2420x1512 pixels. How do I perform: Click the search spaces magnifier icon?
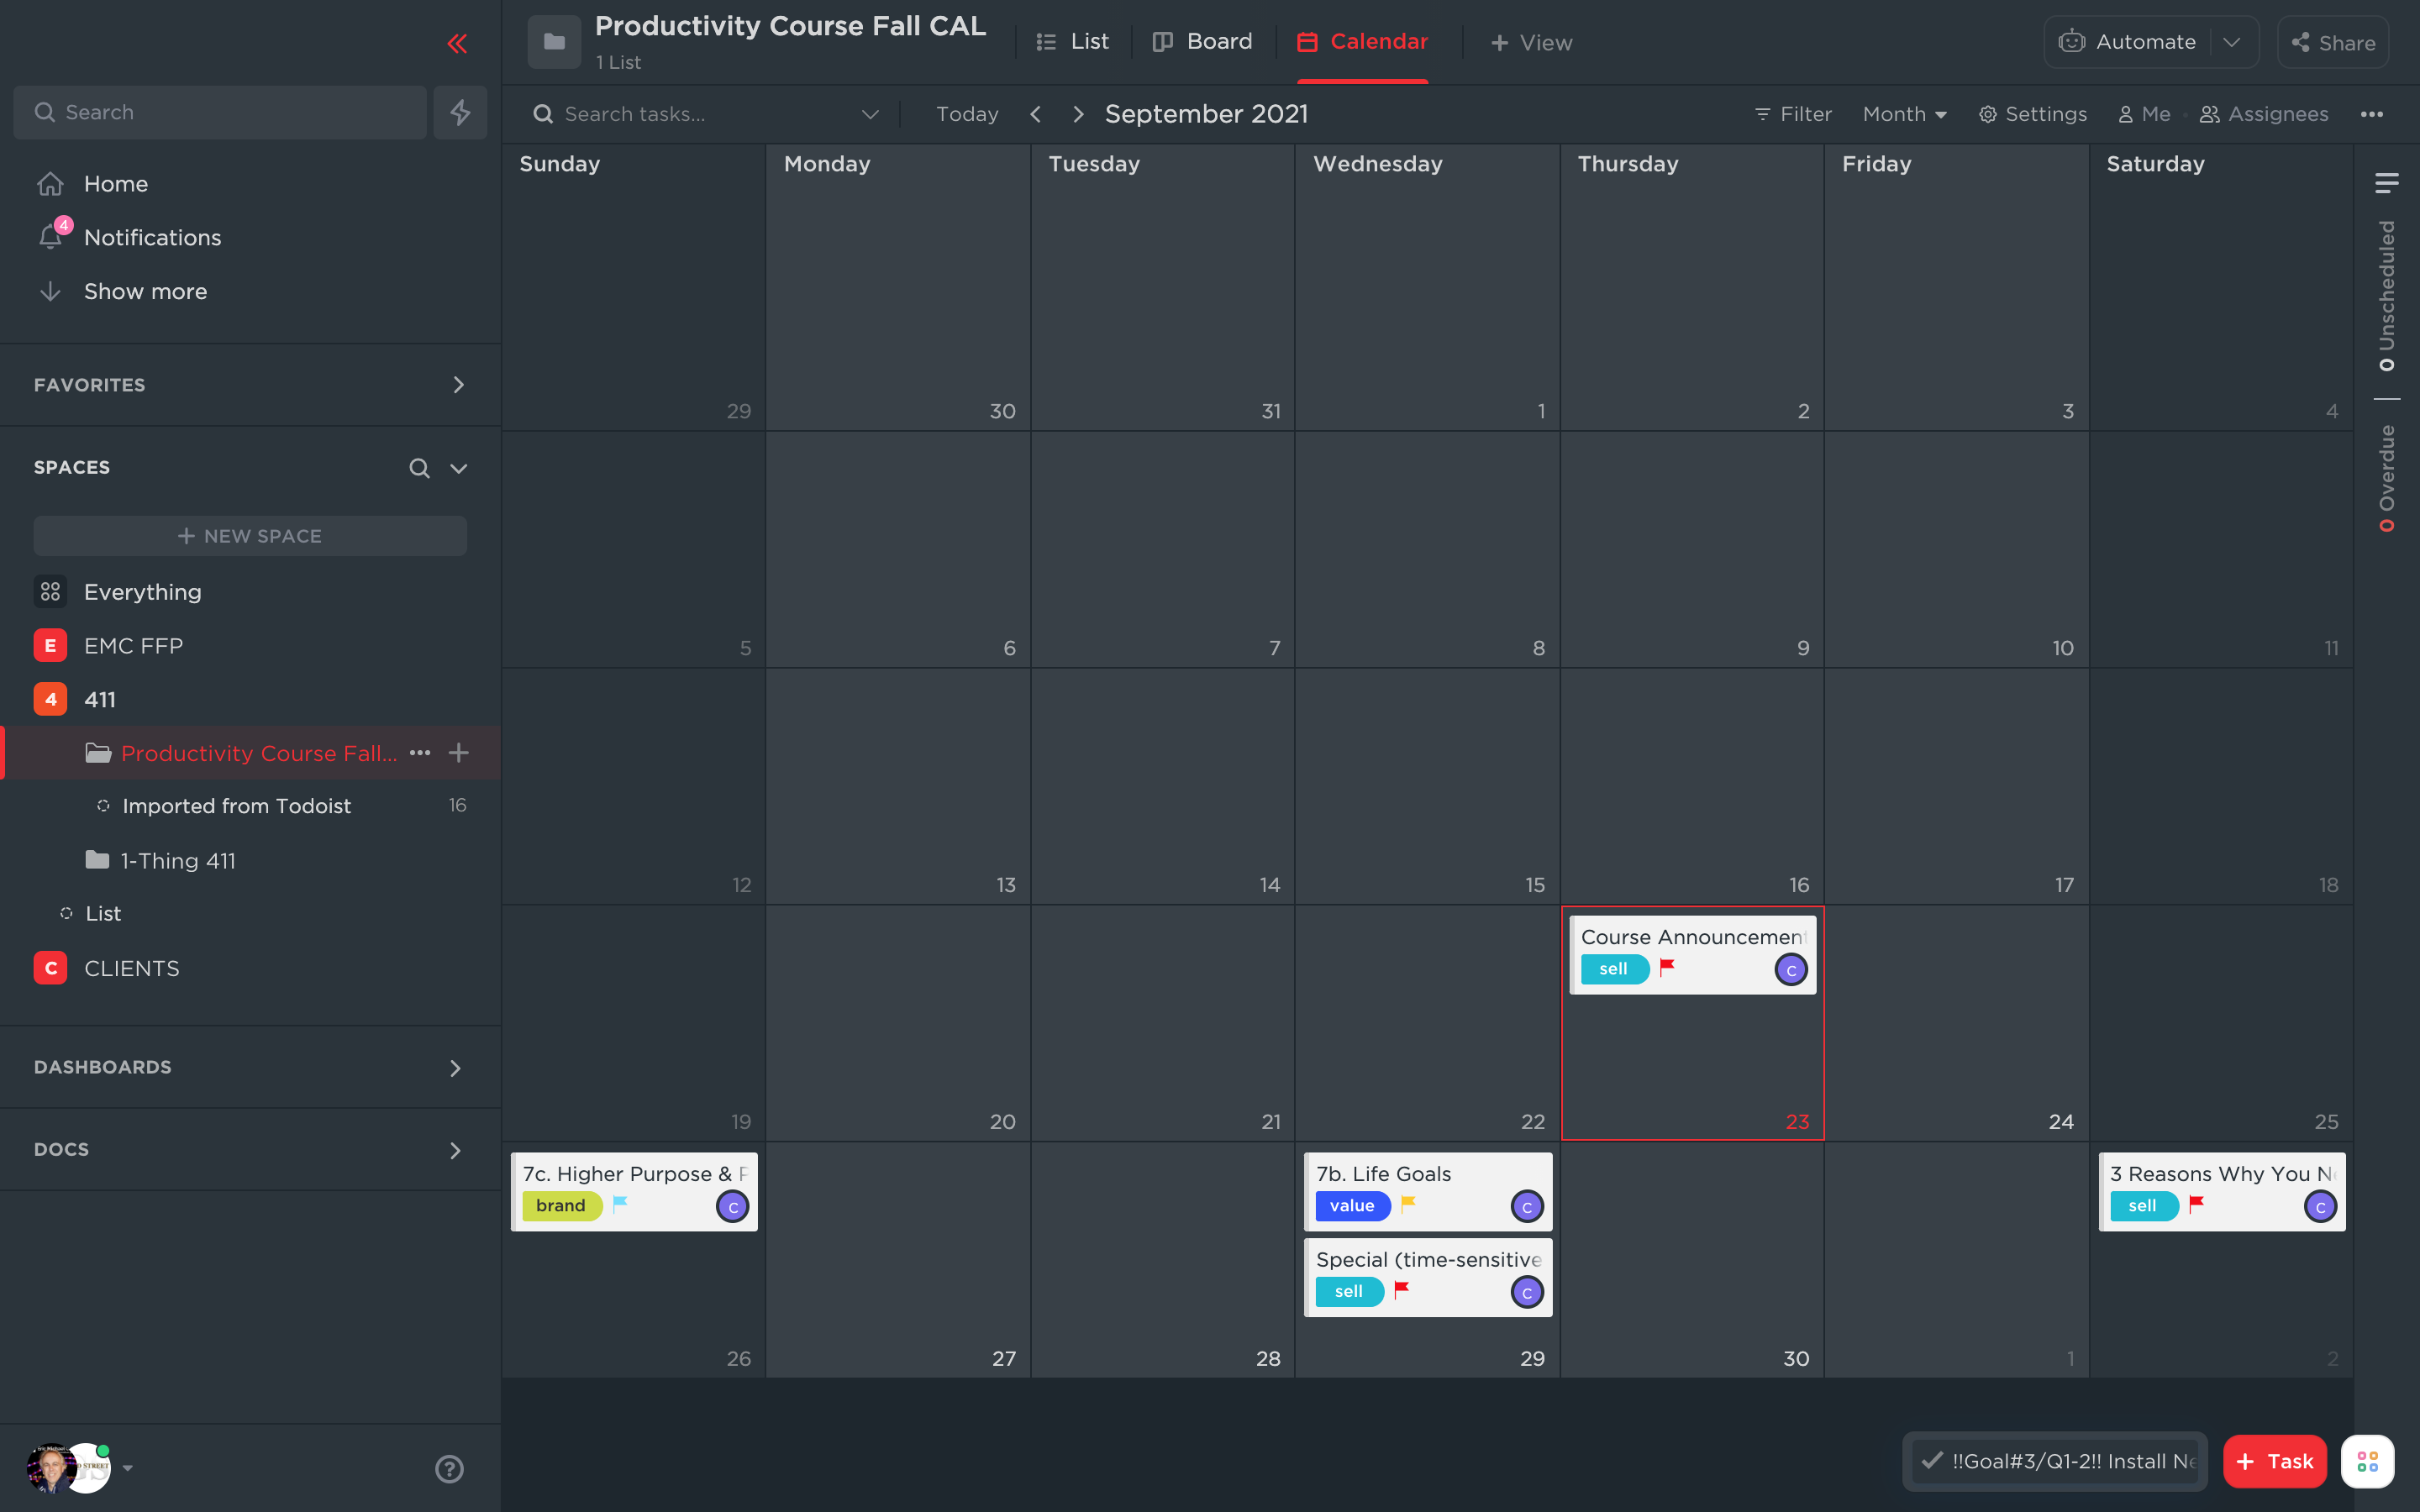[x=419, y=468]
